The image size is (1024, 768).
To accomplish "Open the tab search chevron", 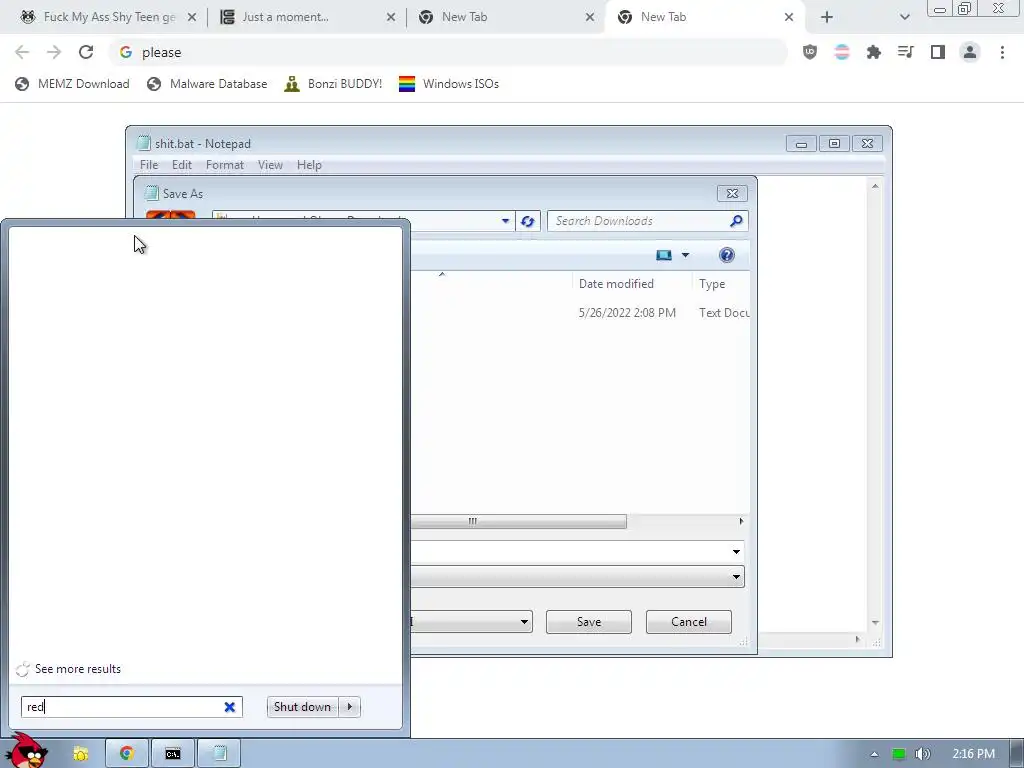I will [904, 17].
